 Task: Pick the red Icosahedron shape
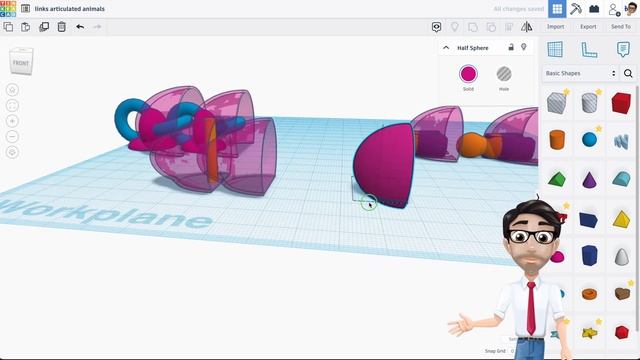click(x=621, y=332)
